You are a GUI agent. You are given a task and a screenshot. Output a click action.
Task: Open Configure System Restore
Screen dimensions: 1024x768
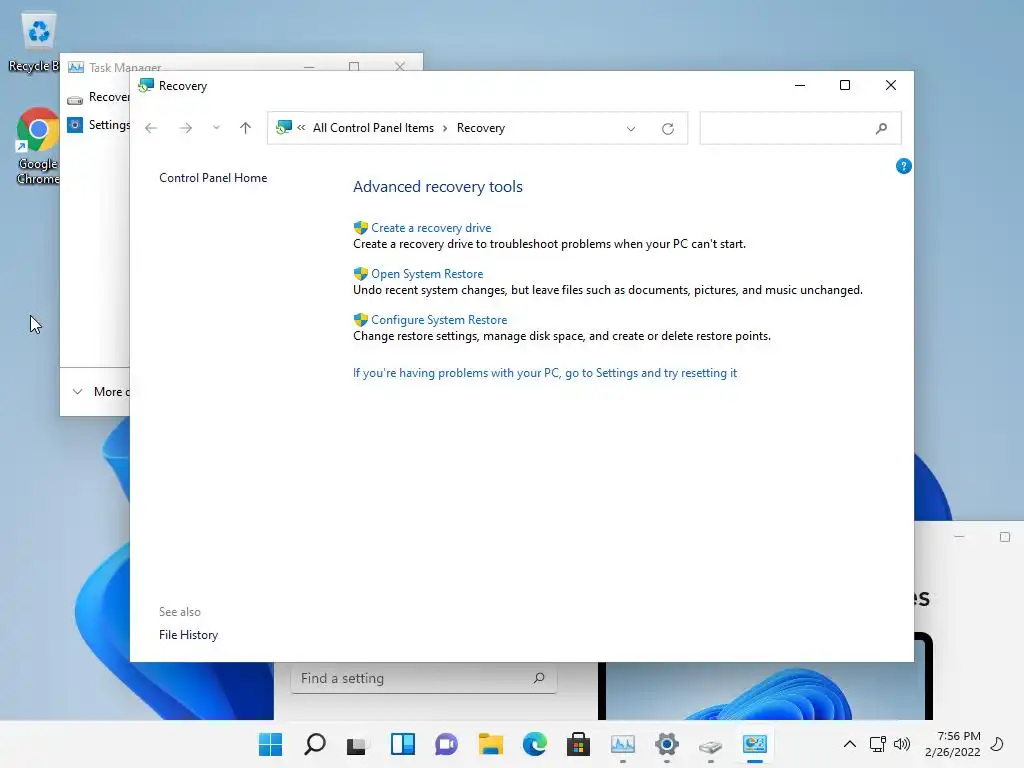click(439, 319)
